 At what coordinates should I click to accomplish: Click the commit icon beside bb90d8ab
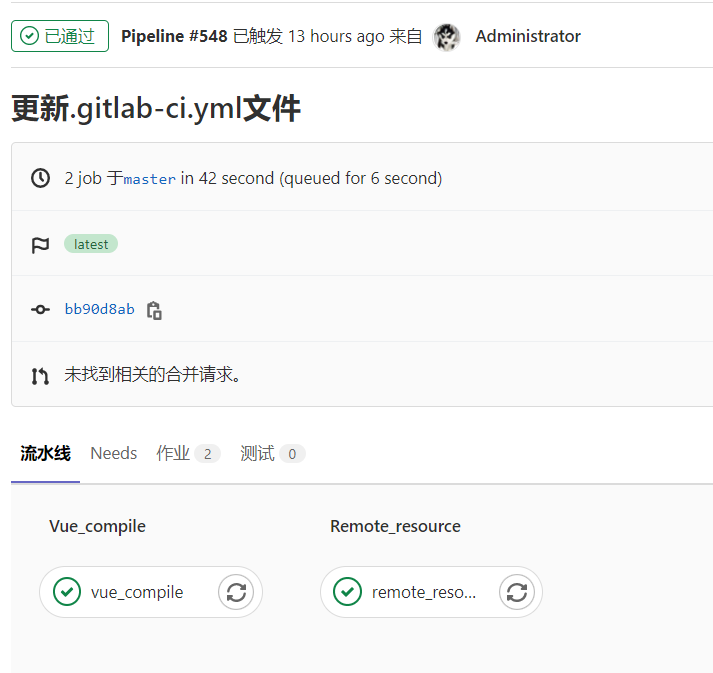click(40, 310)
